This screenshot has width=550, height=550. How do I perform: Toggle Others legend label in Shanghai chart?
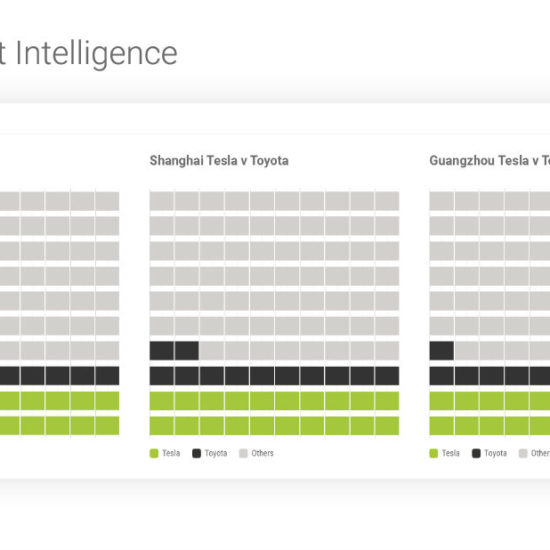(262, 453)
